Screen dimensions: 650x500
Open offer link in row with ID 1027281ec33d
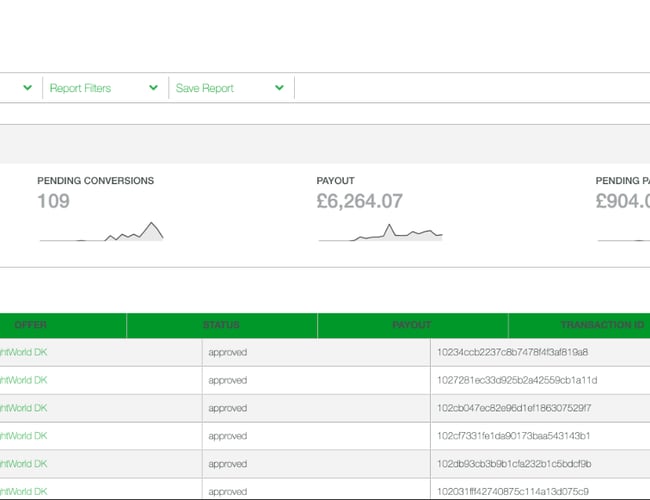(x=24, y=380)
